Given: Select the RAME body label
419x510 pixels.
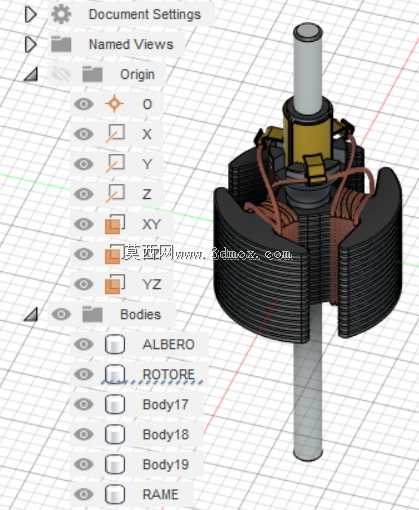Looking at the screenshot, I should (x=160, y=494).
